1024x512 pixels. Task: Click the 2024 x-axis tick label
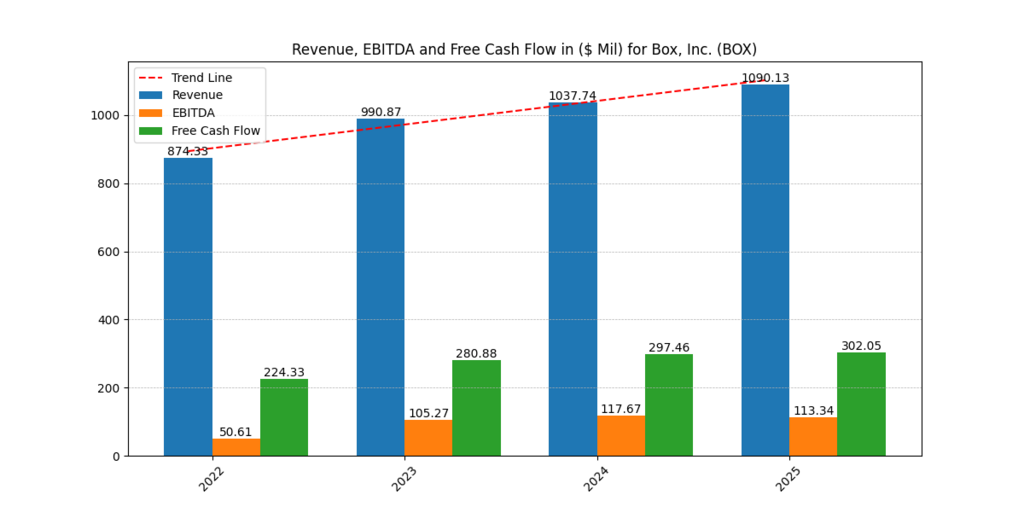coord(598,478)
